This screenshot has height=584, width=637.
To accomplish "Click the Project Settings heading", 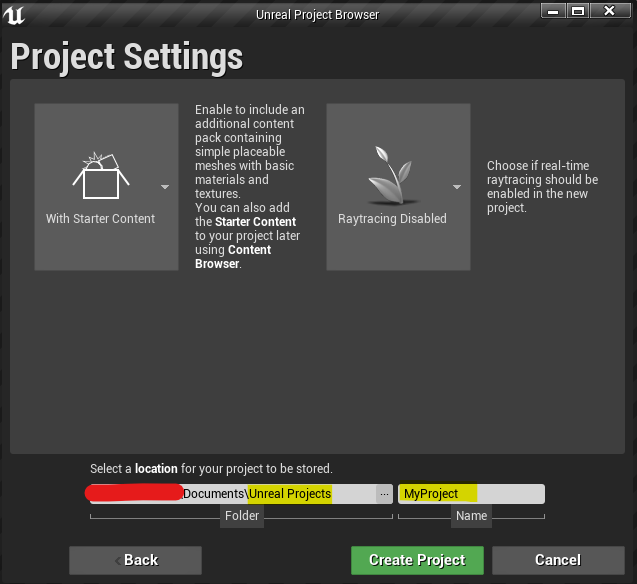I will tap(127, 57).
